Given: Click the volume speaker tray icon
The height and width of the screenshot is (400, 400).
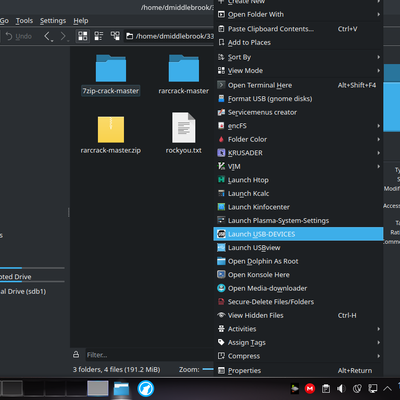Looking at the screenshot, I should [x=341, y=389].
